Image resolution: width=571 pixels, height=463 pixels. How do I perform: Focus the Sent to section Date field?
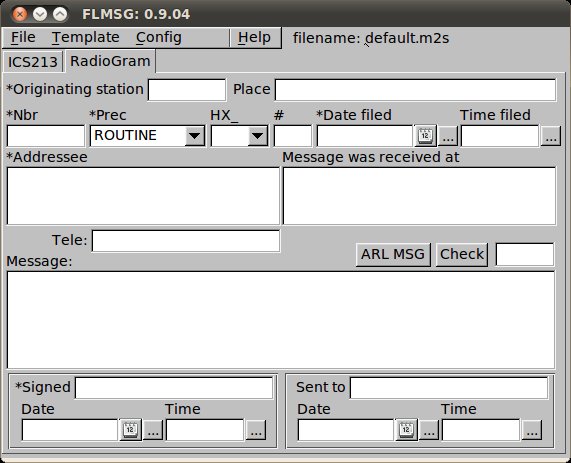346,430
